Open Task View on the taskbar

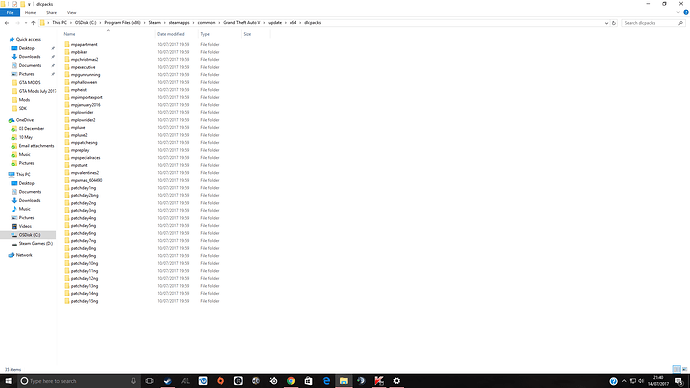coord(149,381)
